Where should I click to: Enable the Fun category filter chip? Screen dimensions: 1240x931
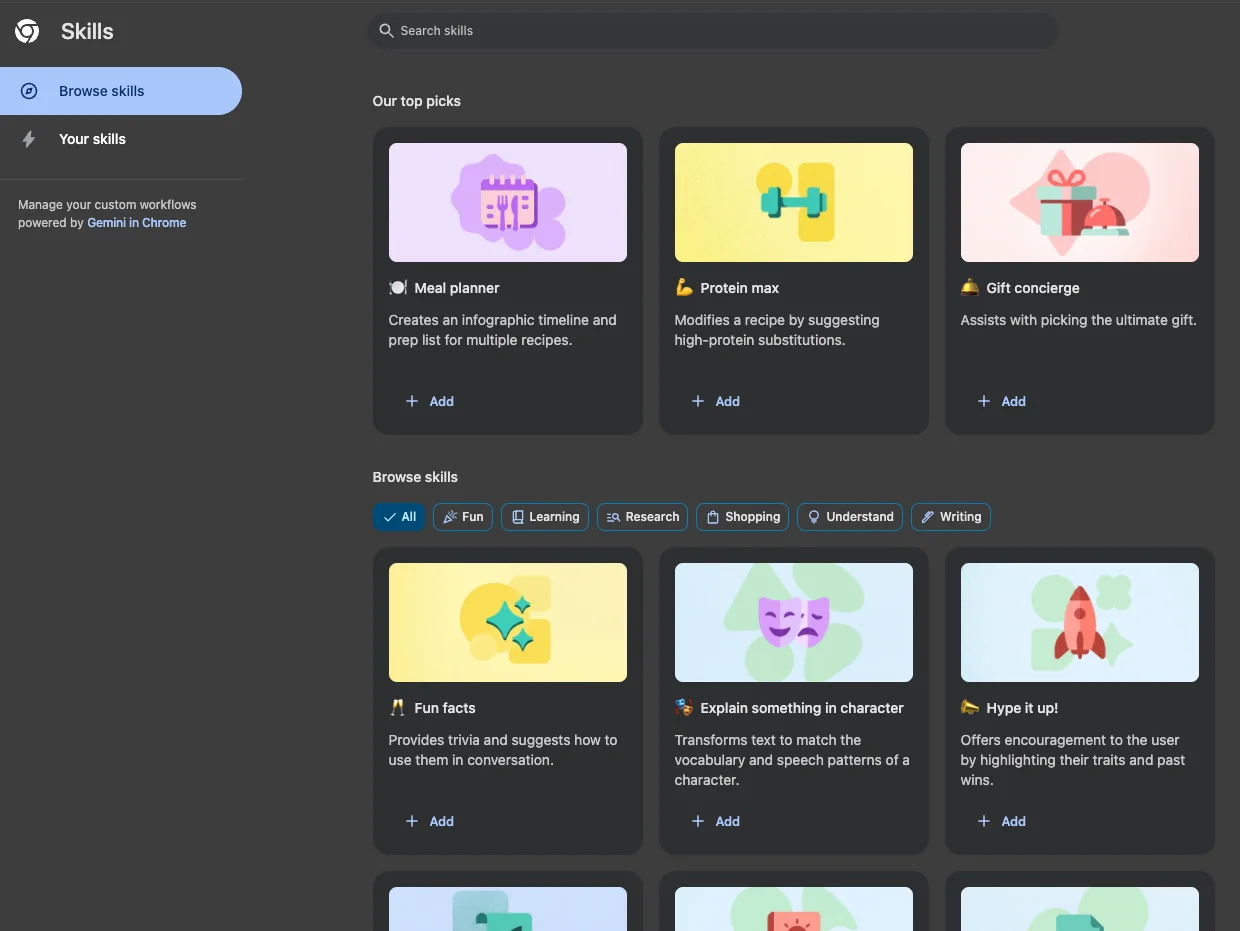pyautogui.click(x=463, y=517)
